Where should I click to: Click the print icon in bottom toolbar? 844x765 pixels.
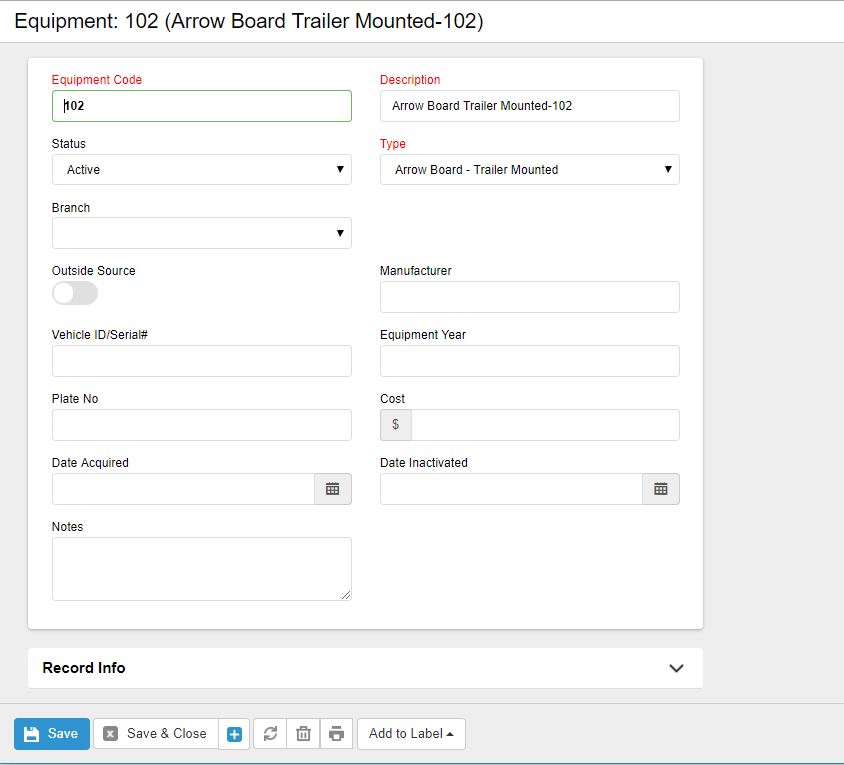point(336,734)
